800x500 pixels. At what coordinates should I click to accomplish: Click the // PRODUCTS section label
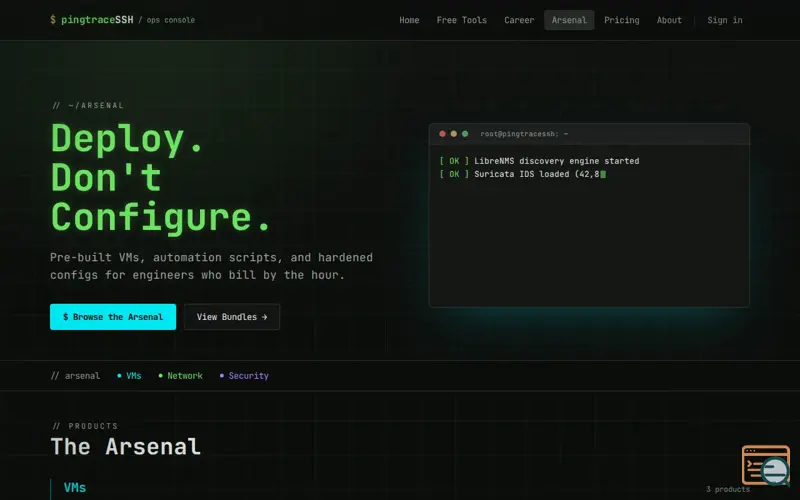coord(85,426)
